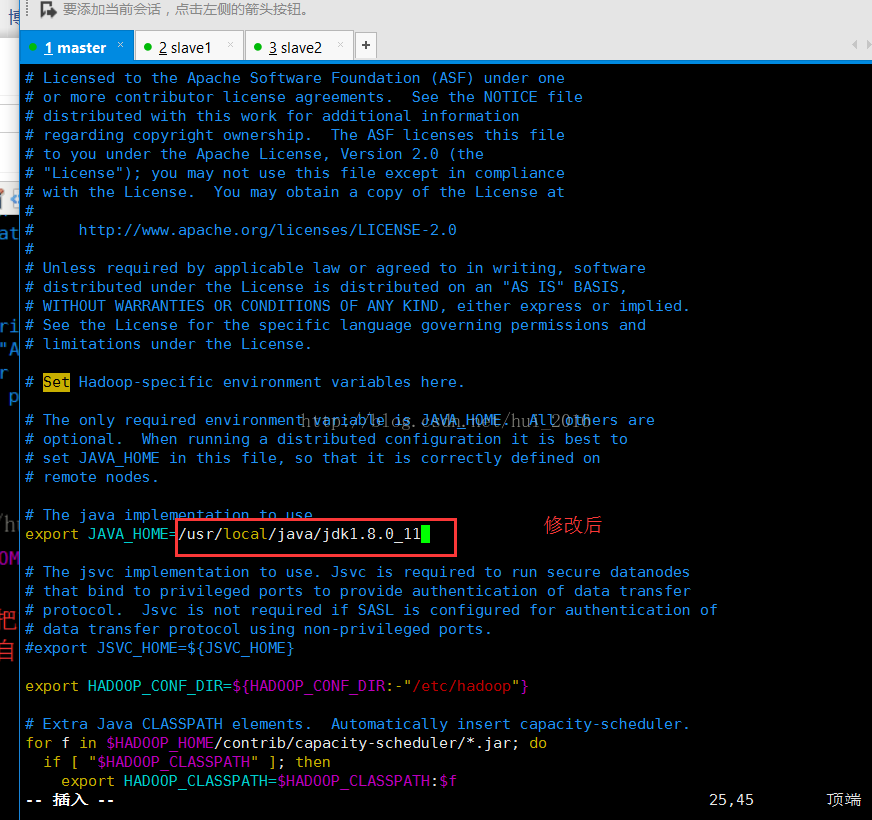This screenshot has height=820, width=872.
Task: Click 'export JAVA_HOME=' text in terminal
Action: click(101, 535)
